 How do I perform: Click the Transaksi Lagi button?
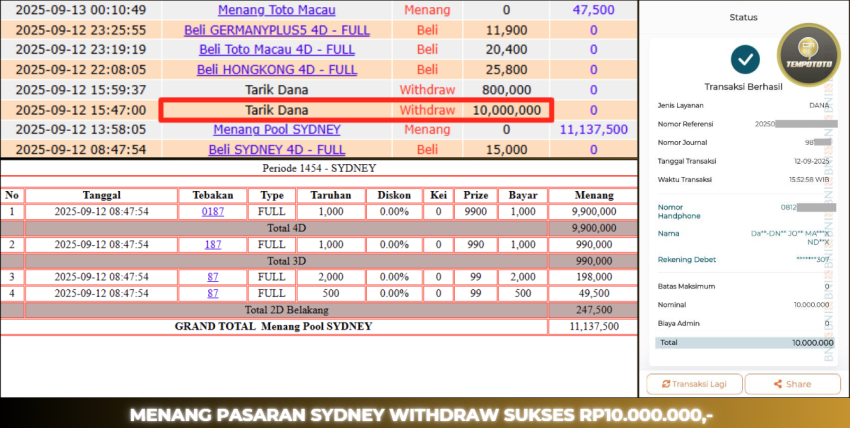694,384
